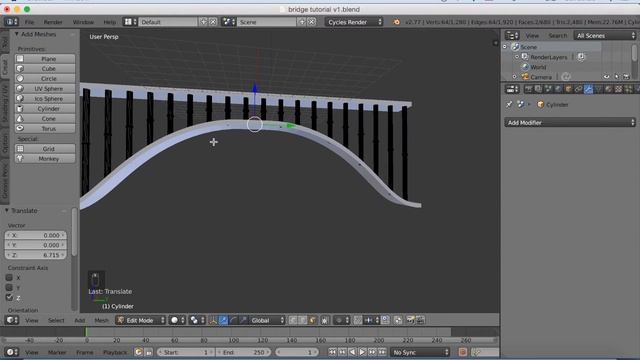This screenshot has height=360, width=640.
Task: Expand the Camera outliner item
Action: [514, 77]
